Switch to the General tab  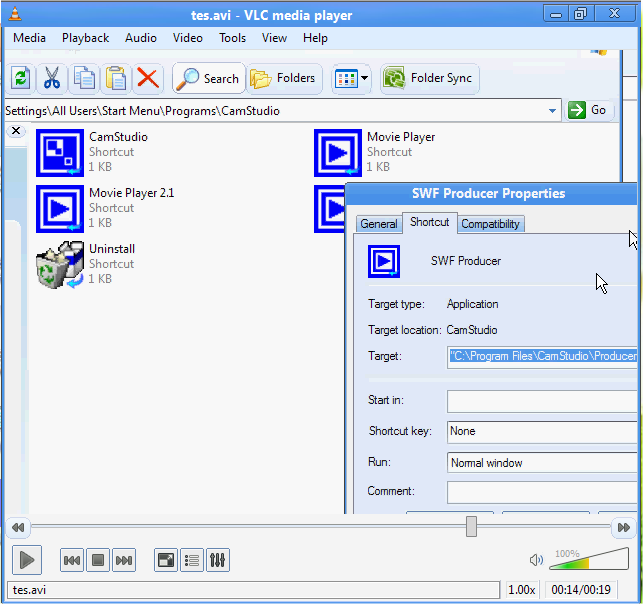(379, 224)
